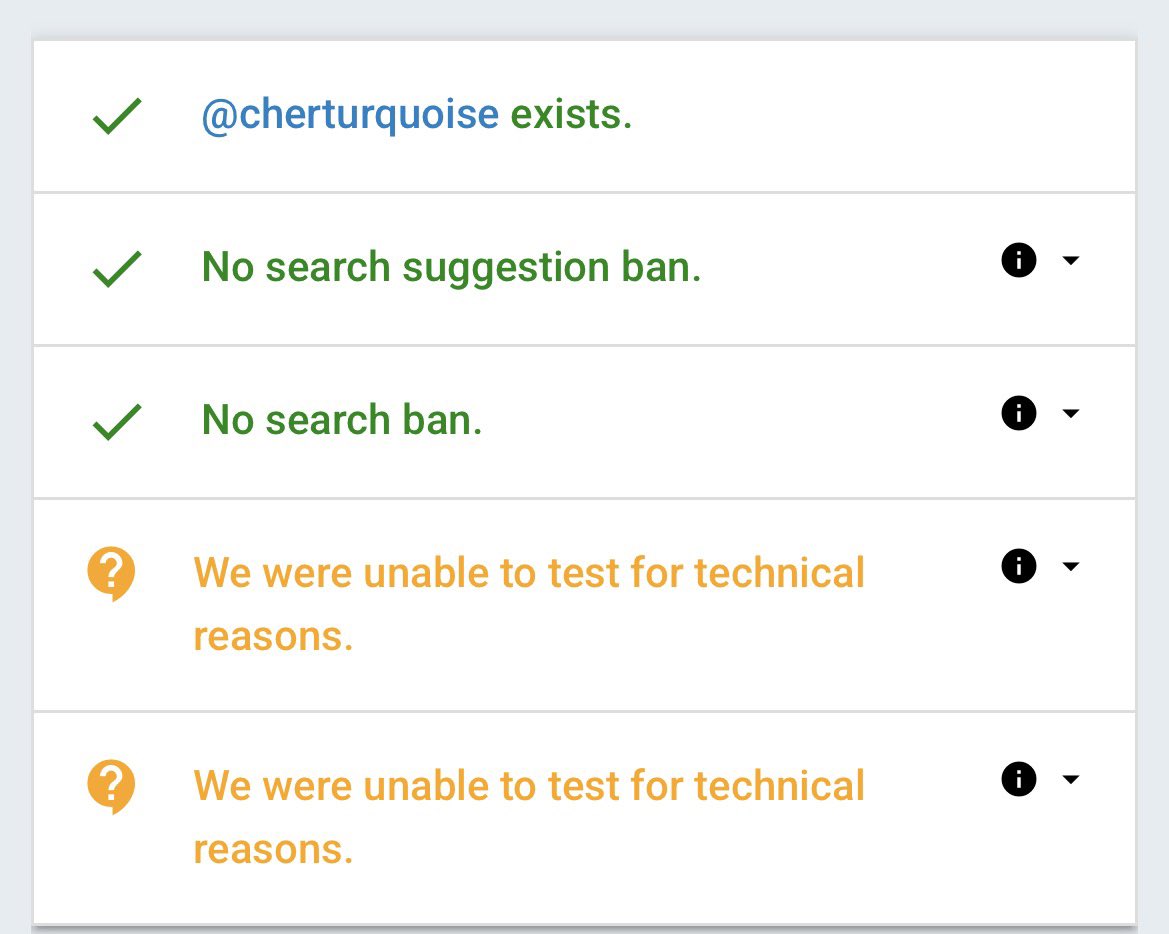Click the orange question icon in the last result

tap(111, 788)
